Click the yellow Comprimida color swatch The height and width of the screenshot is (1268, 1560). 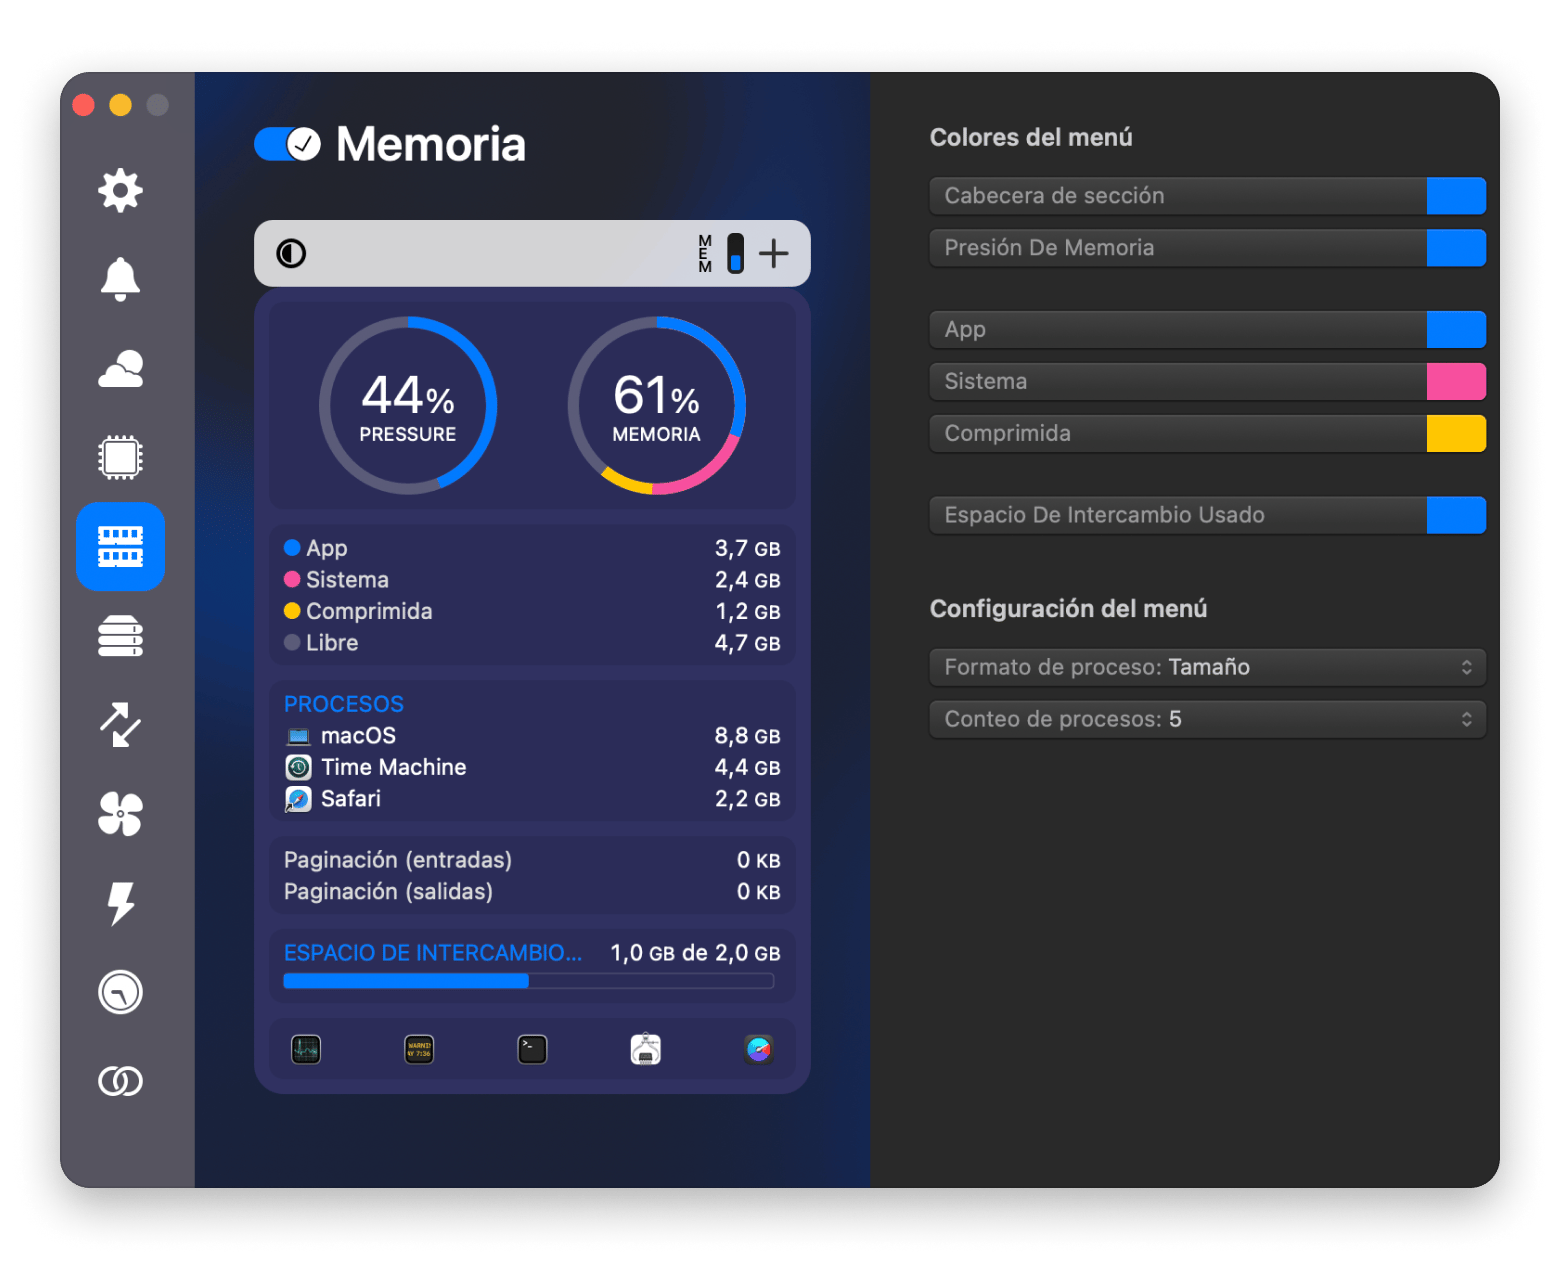1455,434
